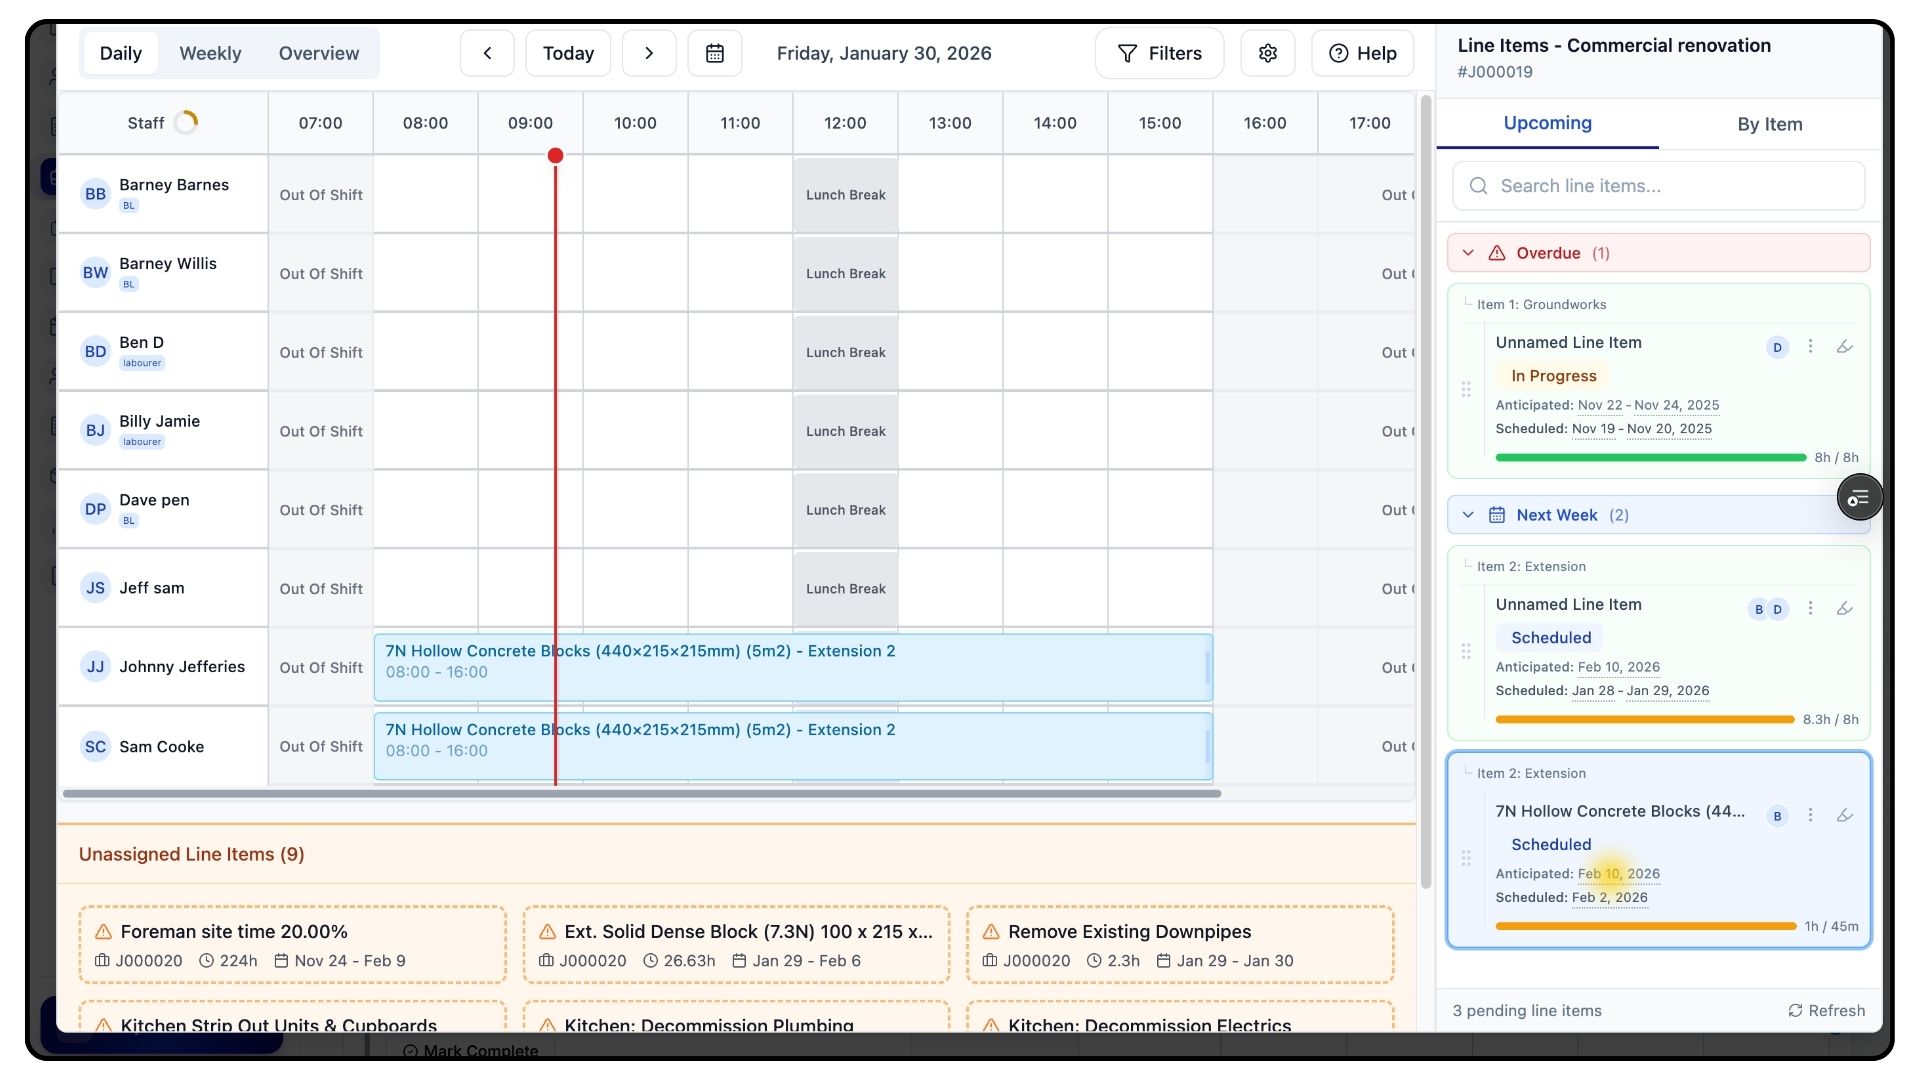Switch to the By Item tab

coord(1769,124)
